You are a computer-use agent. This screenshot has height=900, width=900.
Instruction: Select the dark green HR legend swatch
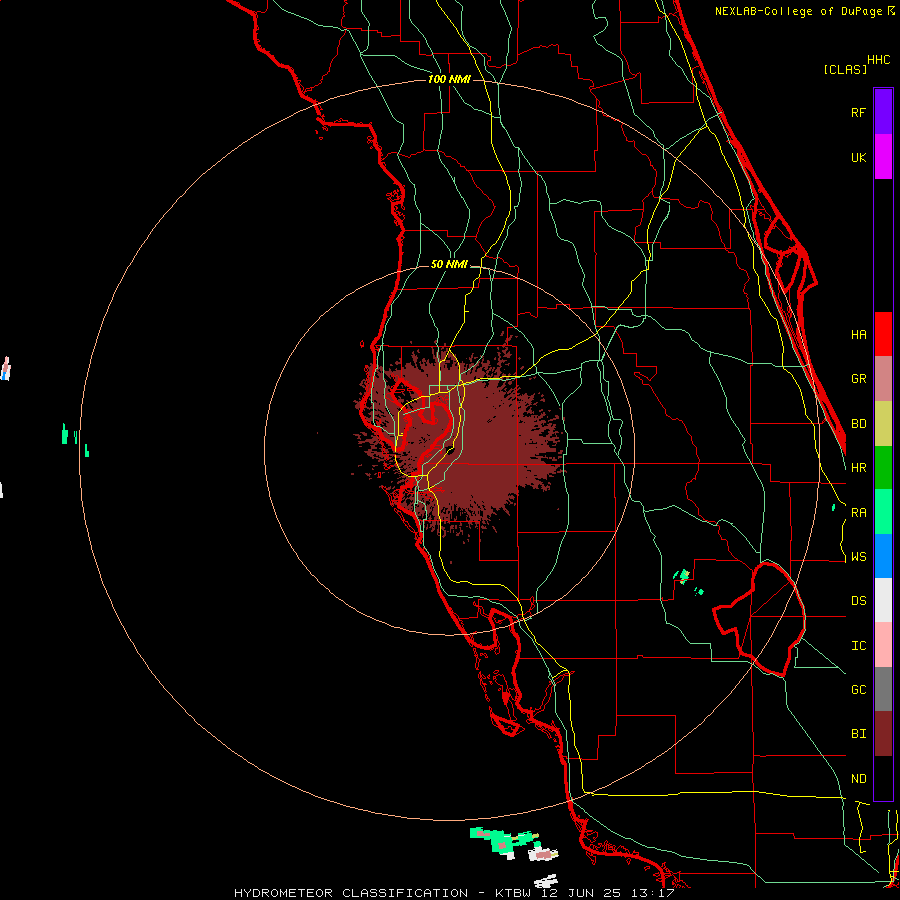pos(883,467)
